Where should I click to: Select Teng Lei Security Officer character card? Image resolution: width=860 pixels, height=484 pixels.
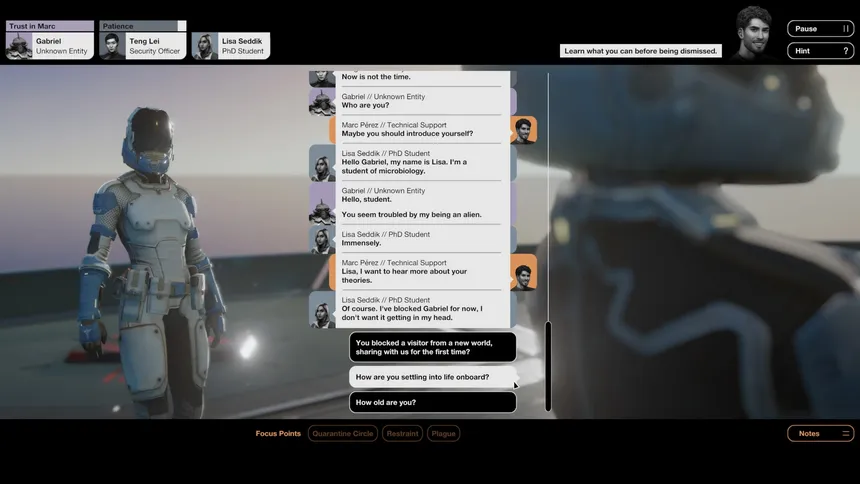click(143, 46)
